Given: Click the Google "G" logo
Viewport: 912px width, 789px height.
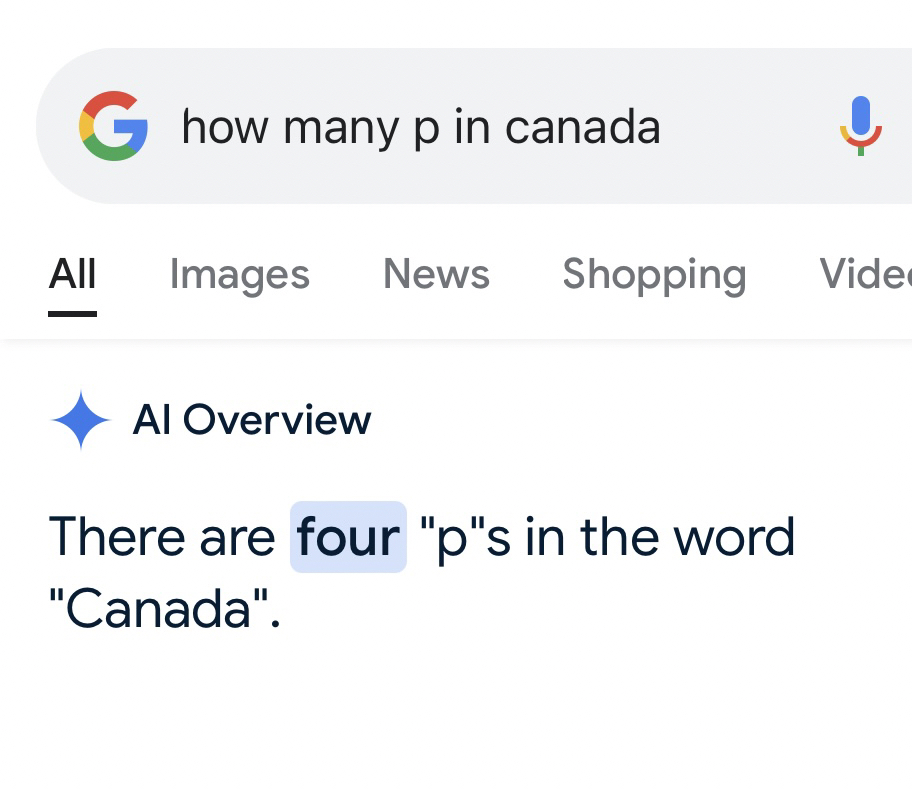Looking at the screenshot, I should [113, 126].
